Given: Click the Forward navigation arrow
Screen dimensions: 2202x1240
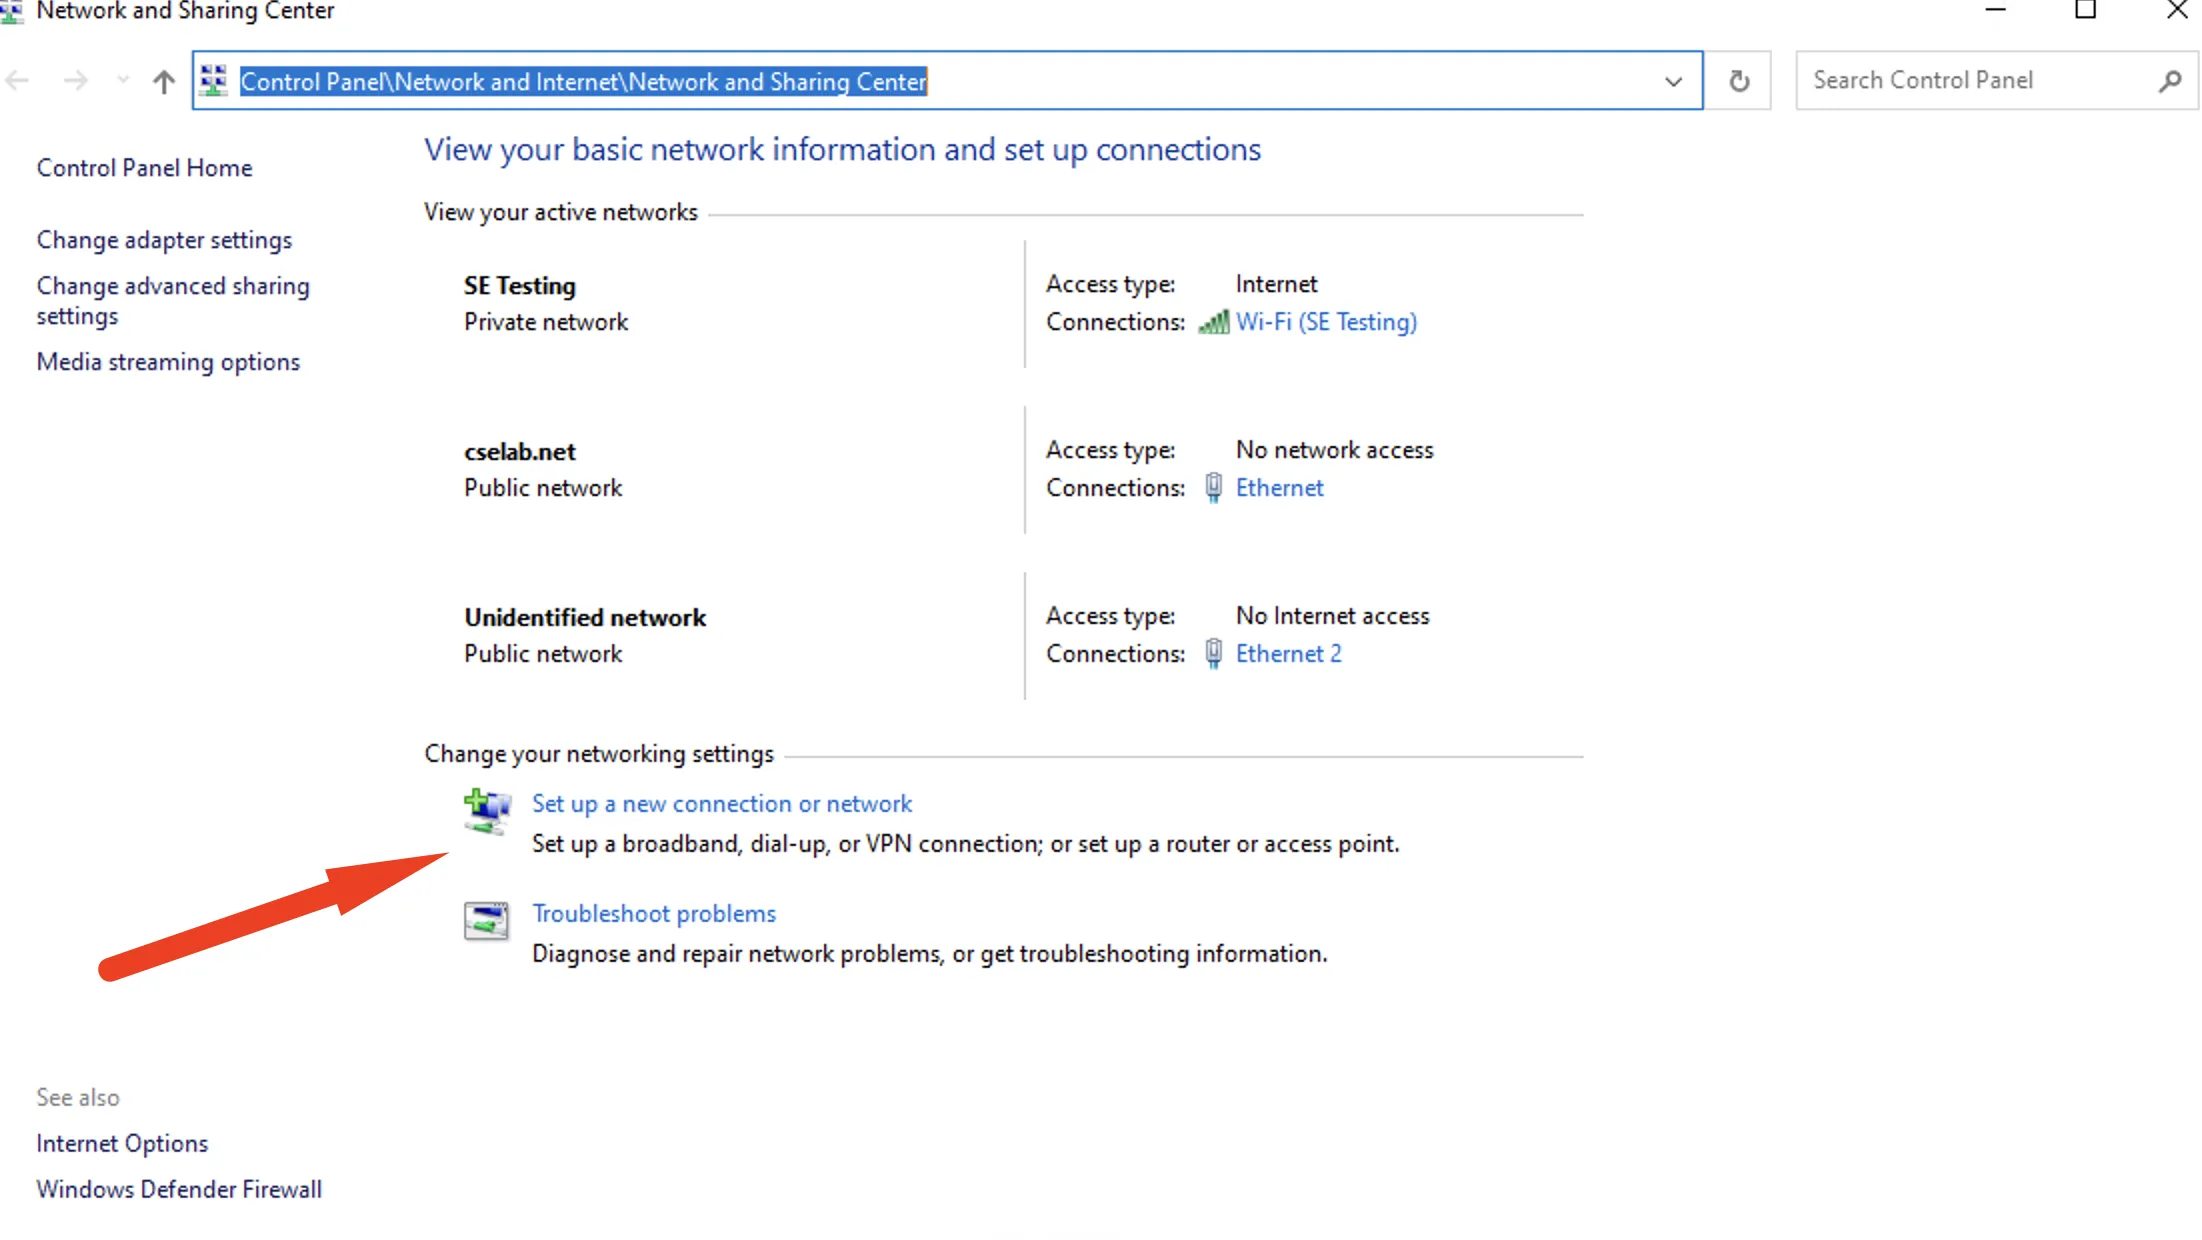Looking at the screenshot, I should click(x=75, y=81).
